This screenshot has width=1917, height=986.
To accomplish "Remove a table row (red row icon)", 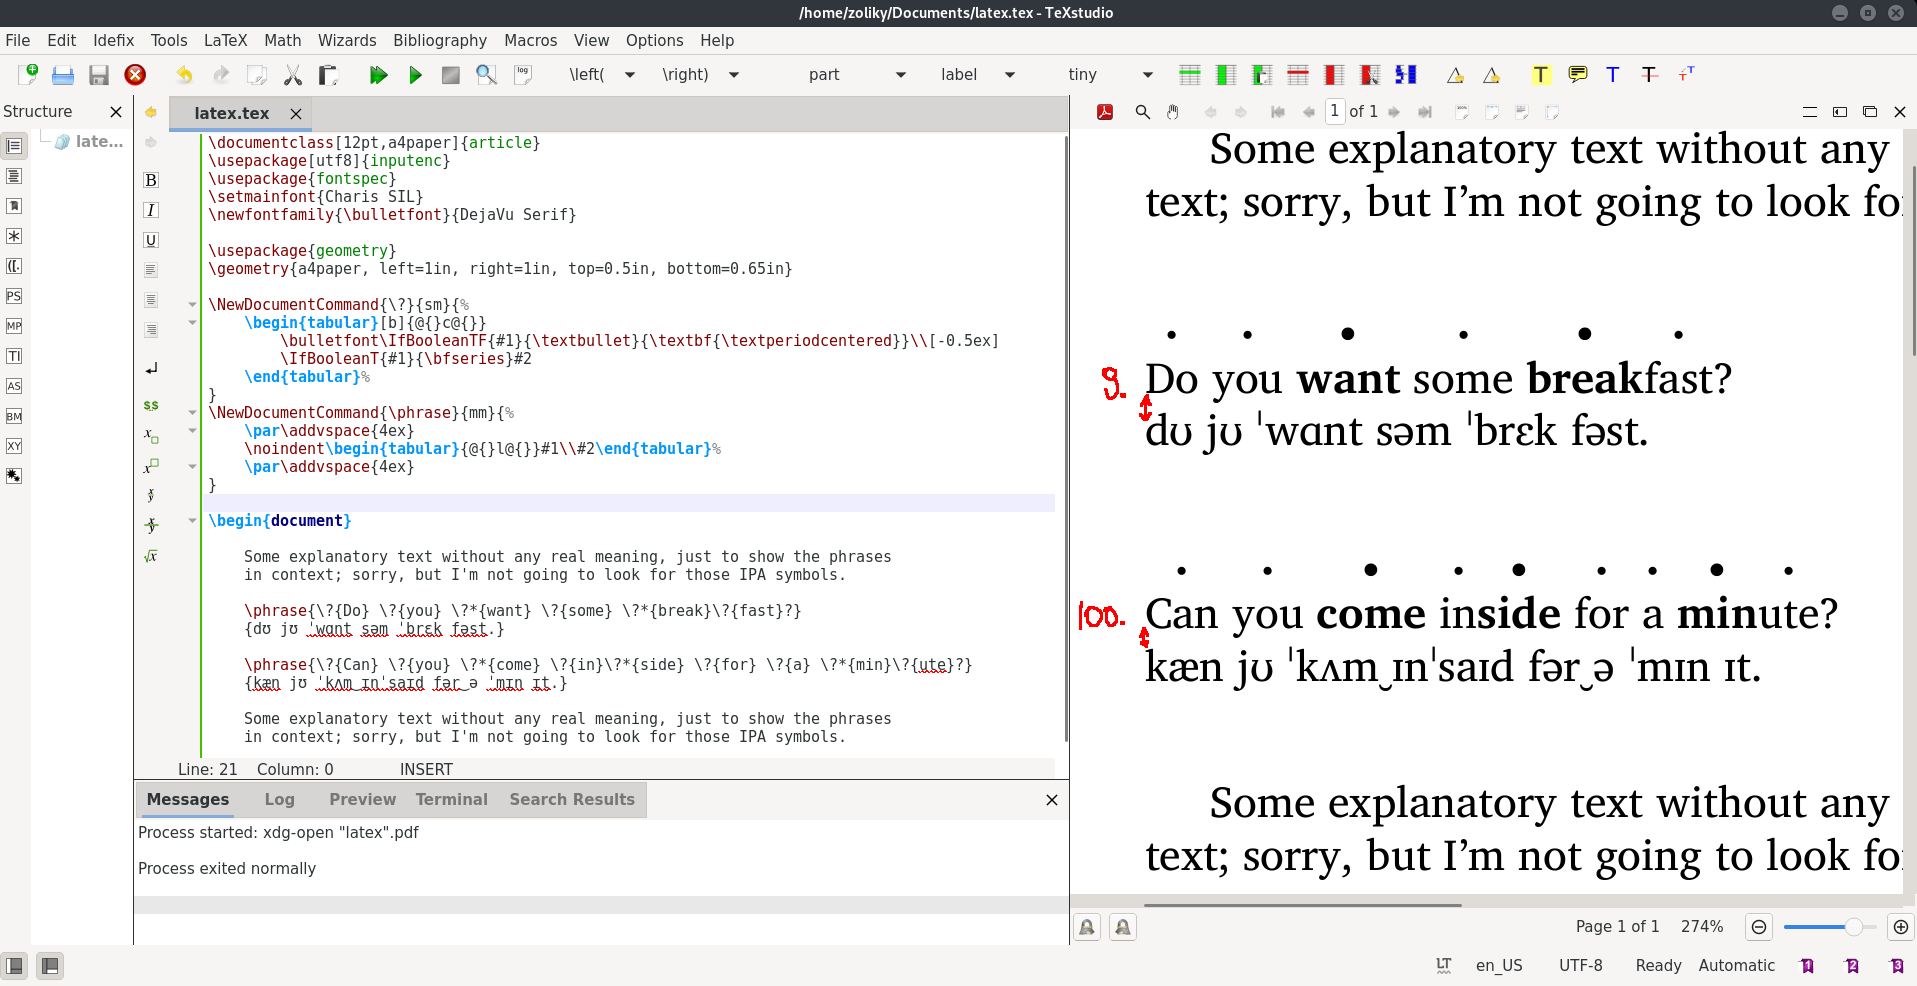I will tap(1298, 75).
